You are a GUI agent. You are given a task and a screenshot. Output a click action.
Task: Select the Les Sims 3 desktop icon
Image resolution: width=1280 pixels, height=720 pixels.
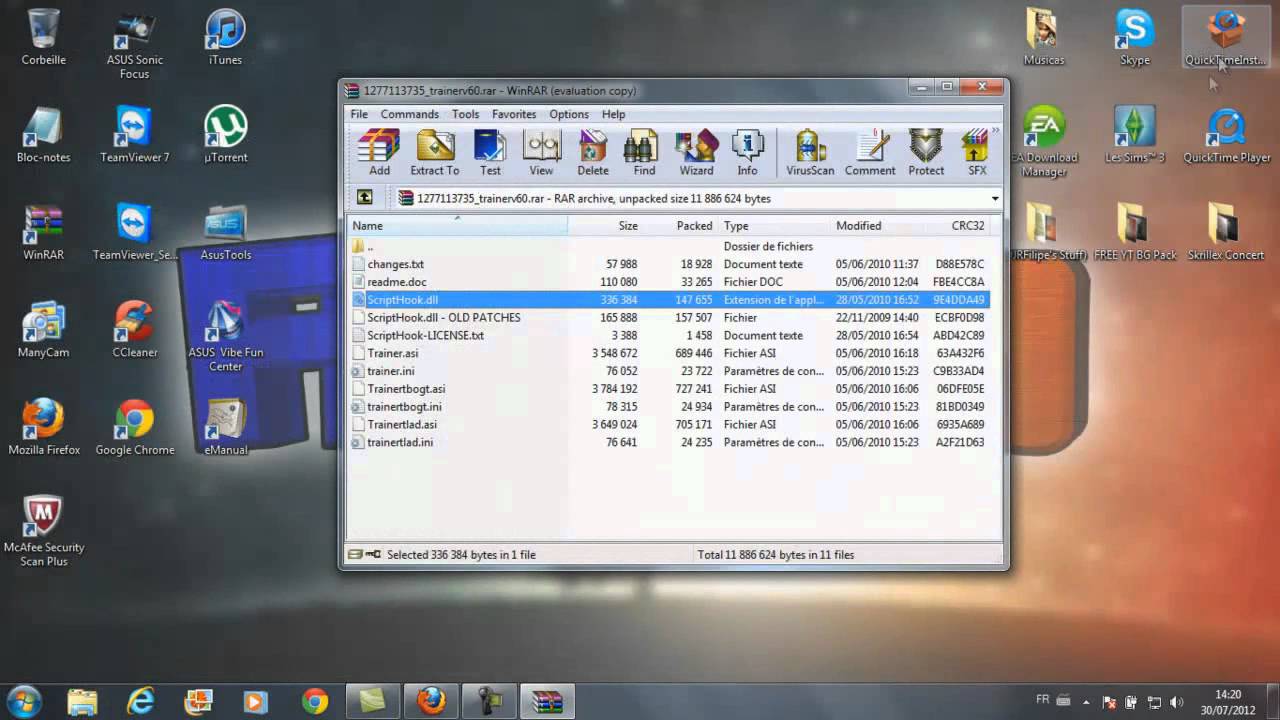[1134, 134]
